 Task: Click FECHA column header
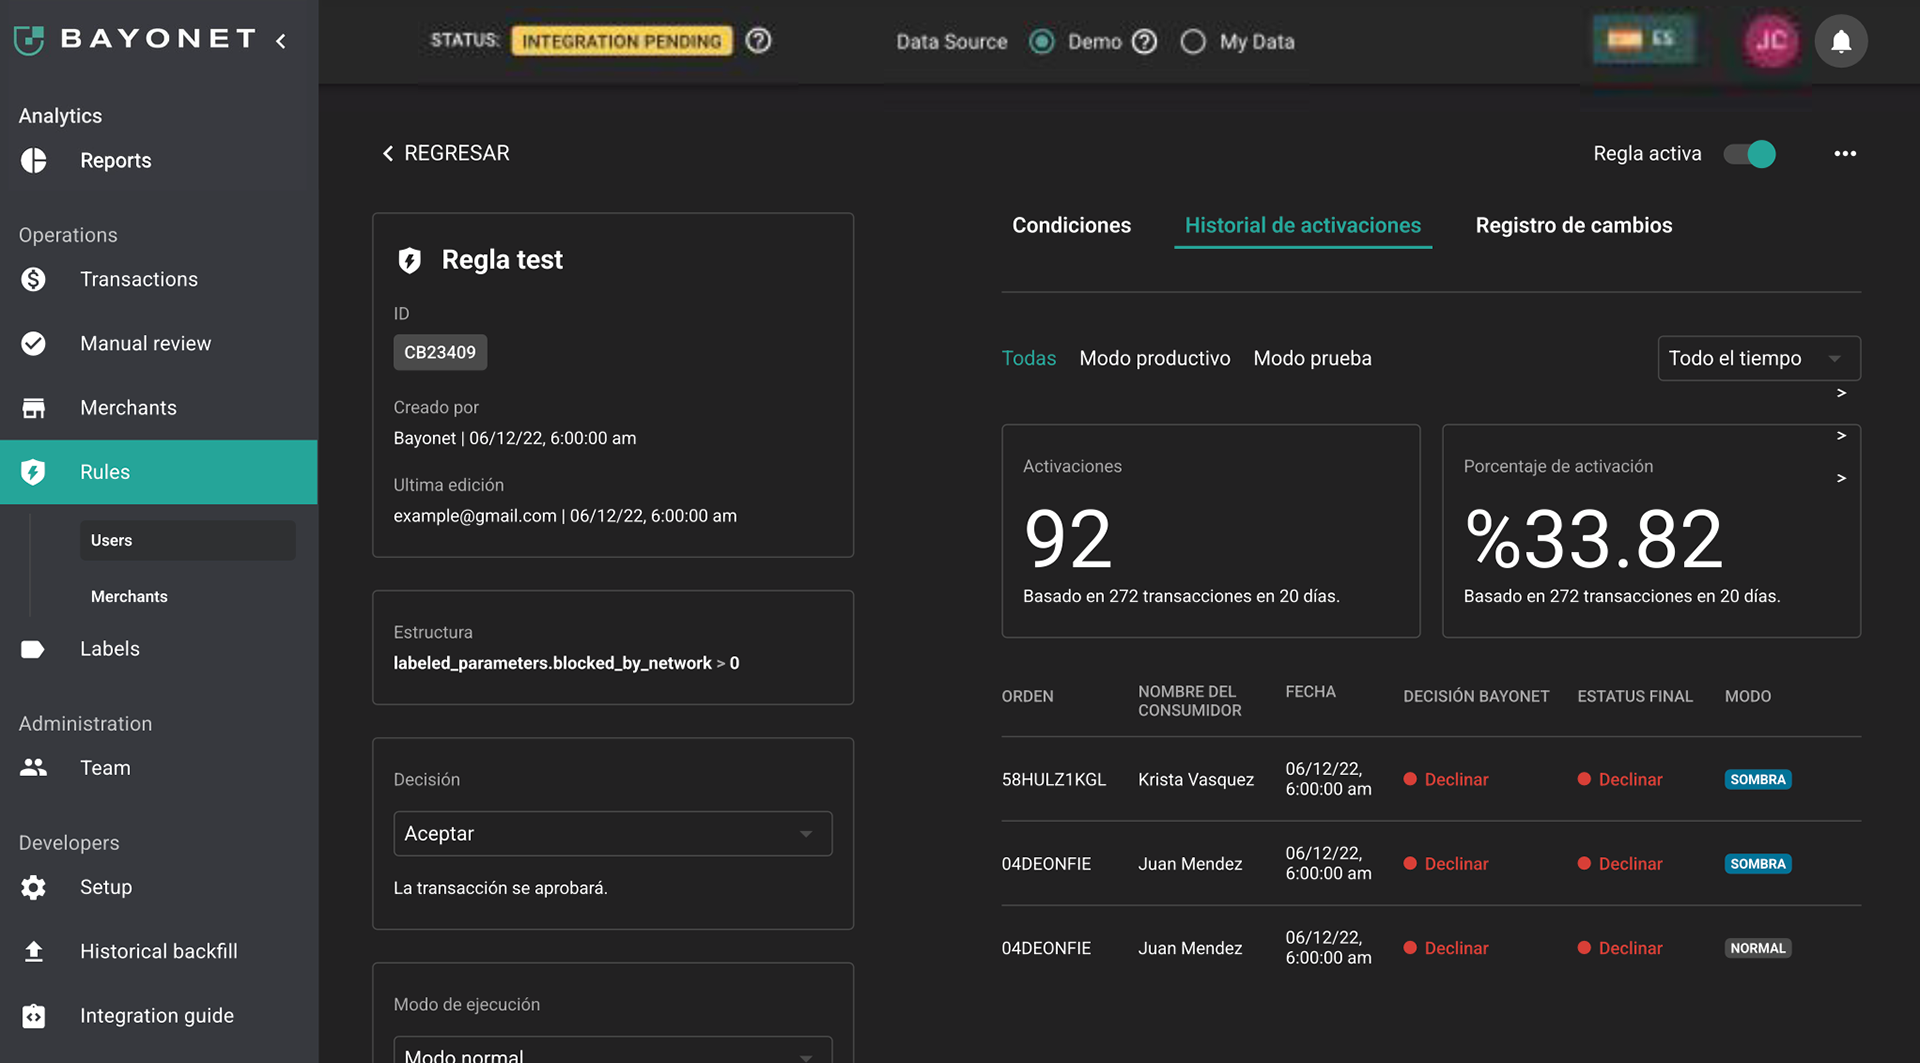tap(1311, 692)
